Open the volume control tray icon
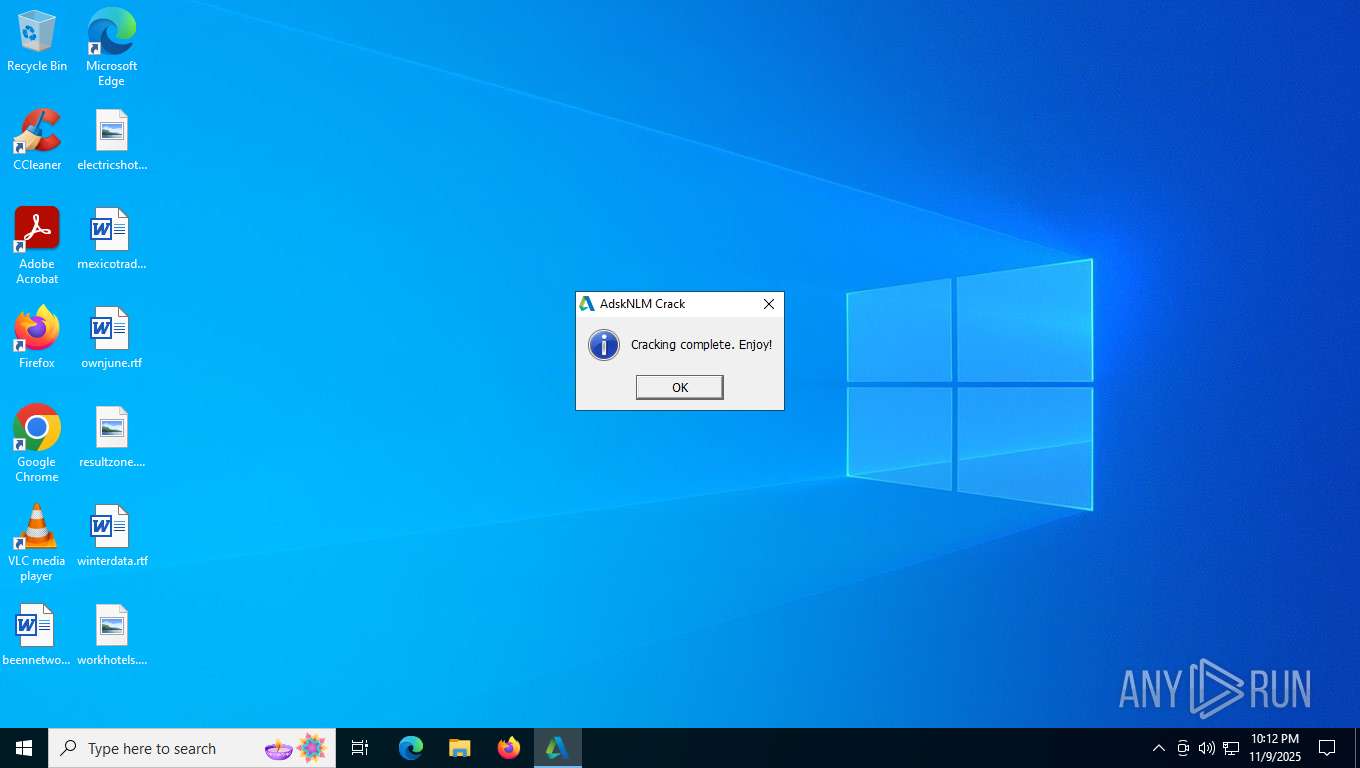This screenshot has width=1360, height=768. coord(1207,748)
